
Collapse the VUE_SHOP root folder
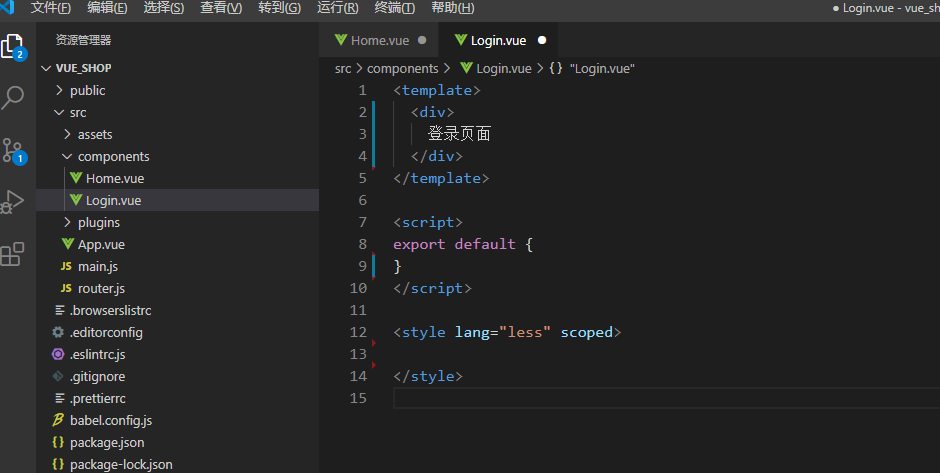pos(46,68)
